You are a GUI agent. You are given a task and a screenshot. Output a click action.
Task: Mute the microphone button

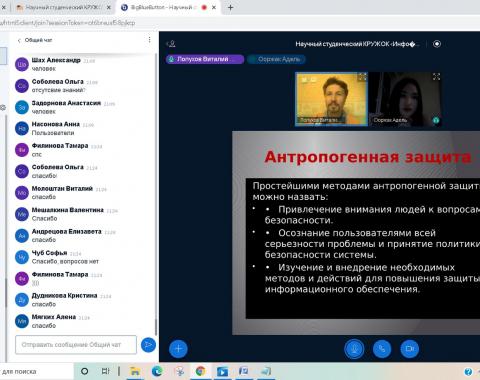click(x=354, y=349)
